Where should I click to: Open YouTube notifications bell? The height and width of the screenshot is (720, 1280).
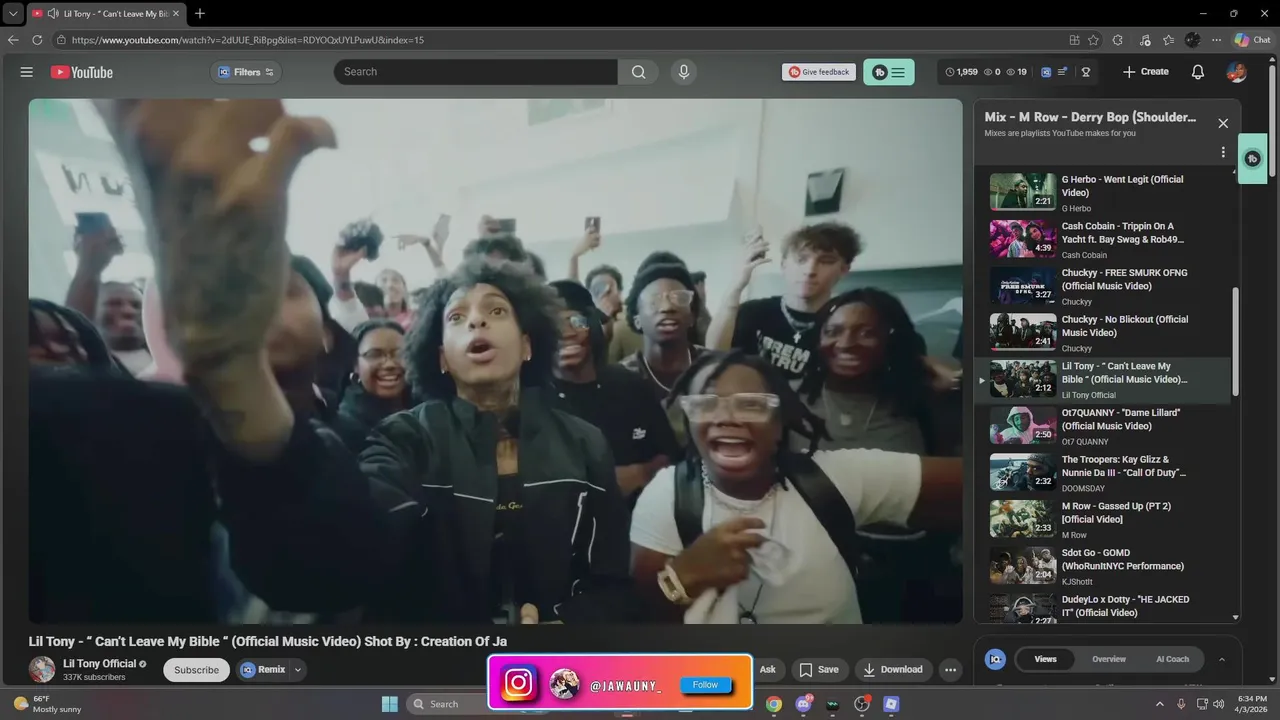pos(1198,72)
